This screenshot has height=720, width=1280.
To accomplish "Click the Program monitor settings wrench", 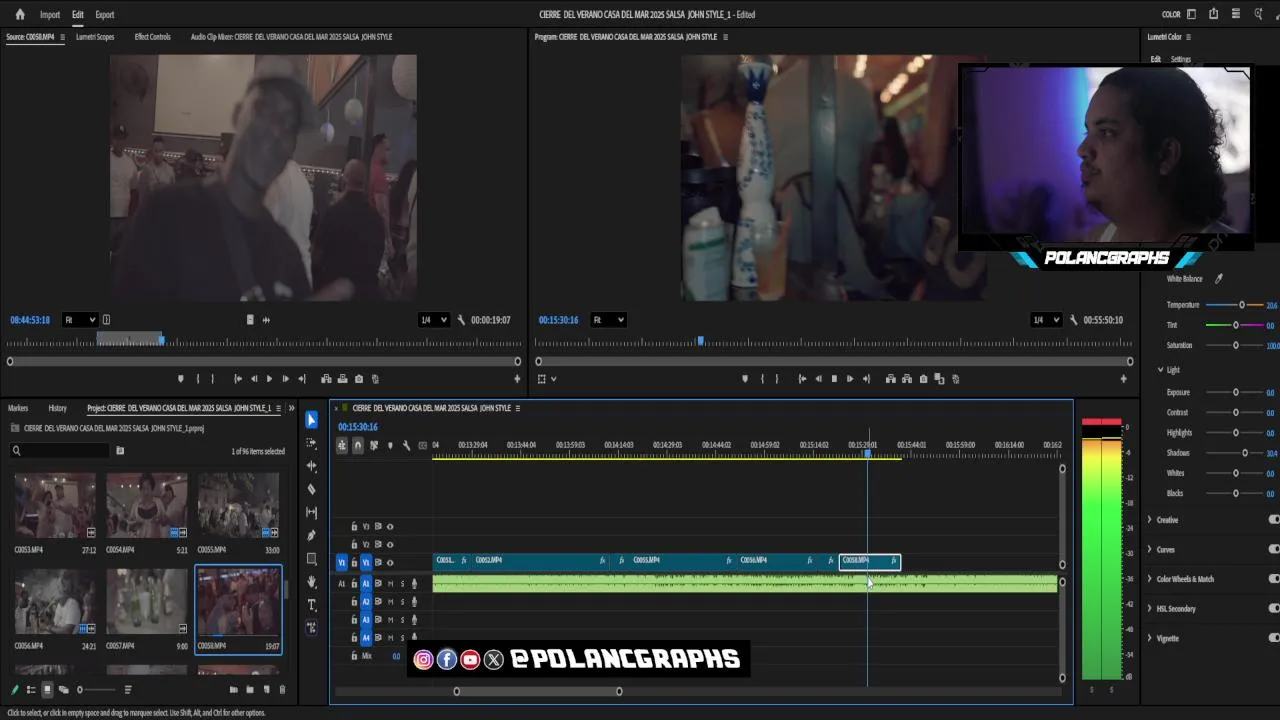I will tap(1073, 320).
